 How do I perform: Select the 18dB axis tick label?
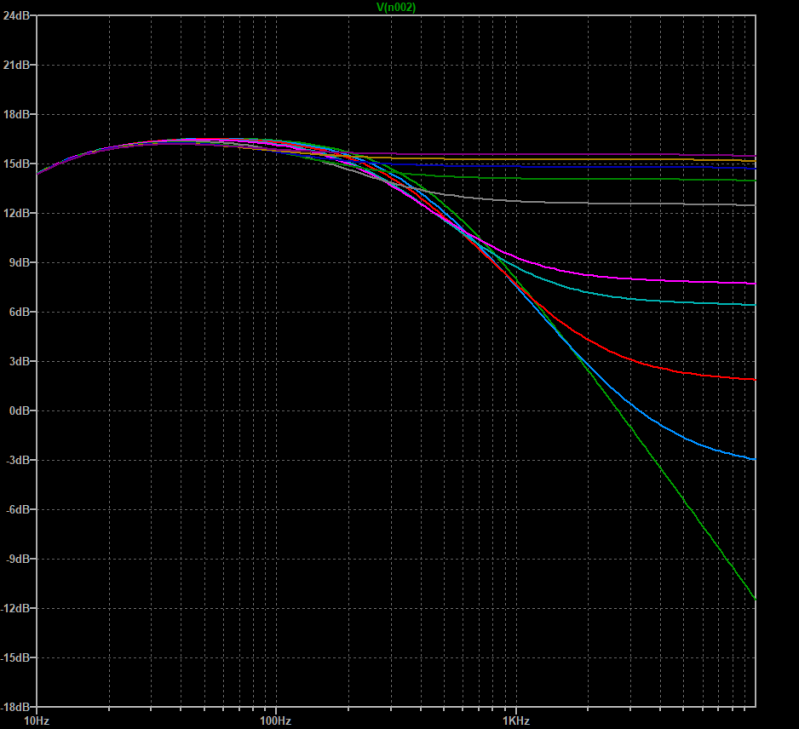(x=17, y=114)
